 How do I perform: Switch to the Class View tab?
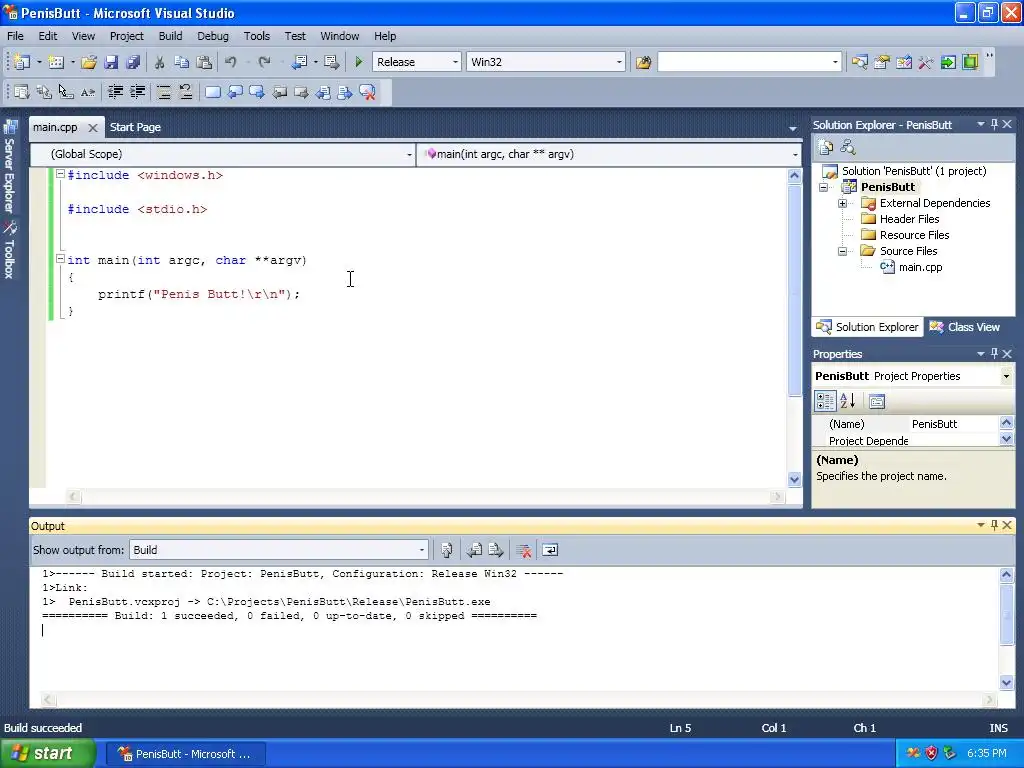[x=965, y=327]
